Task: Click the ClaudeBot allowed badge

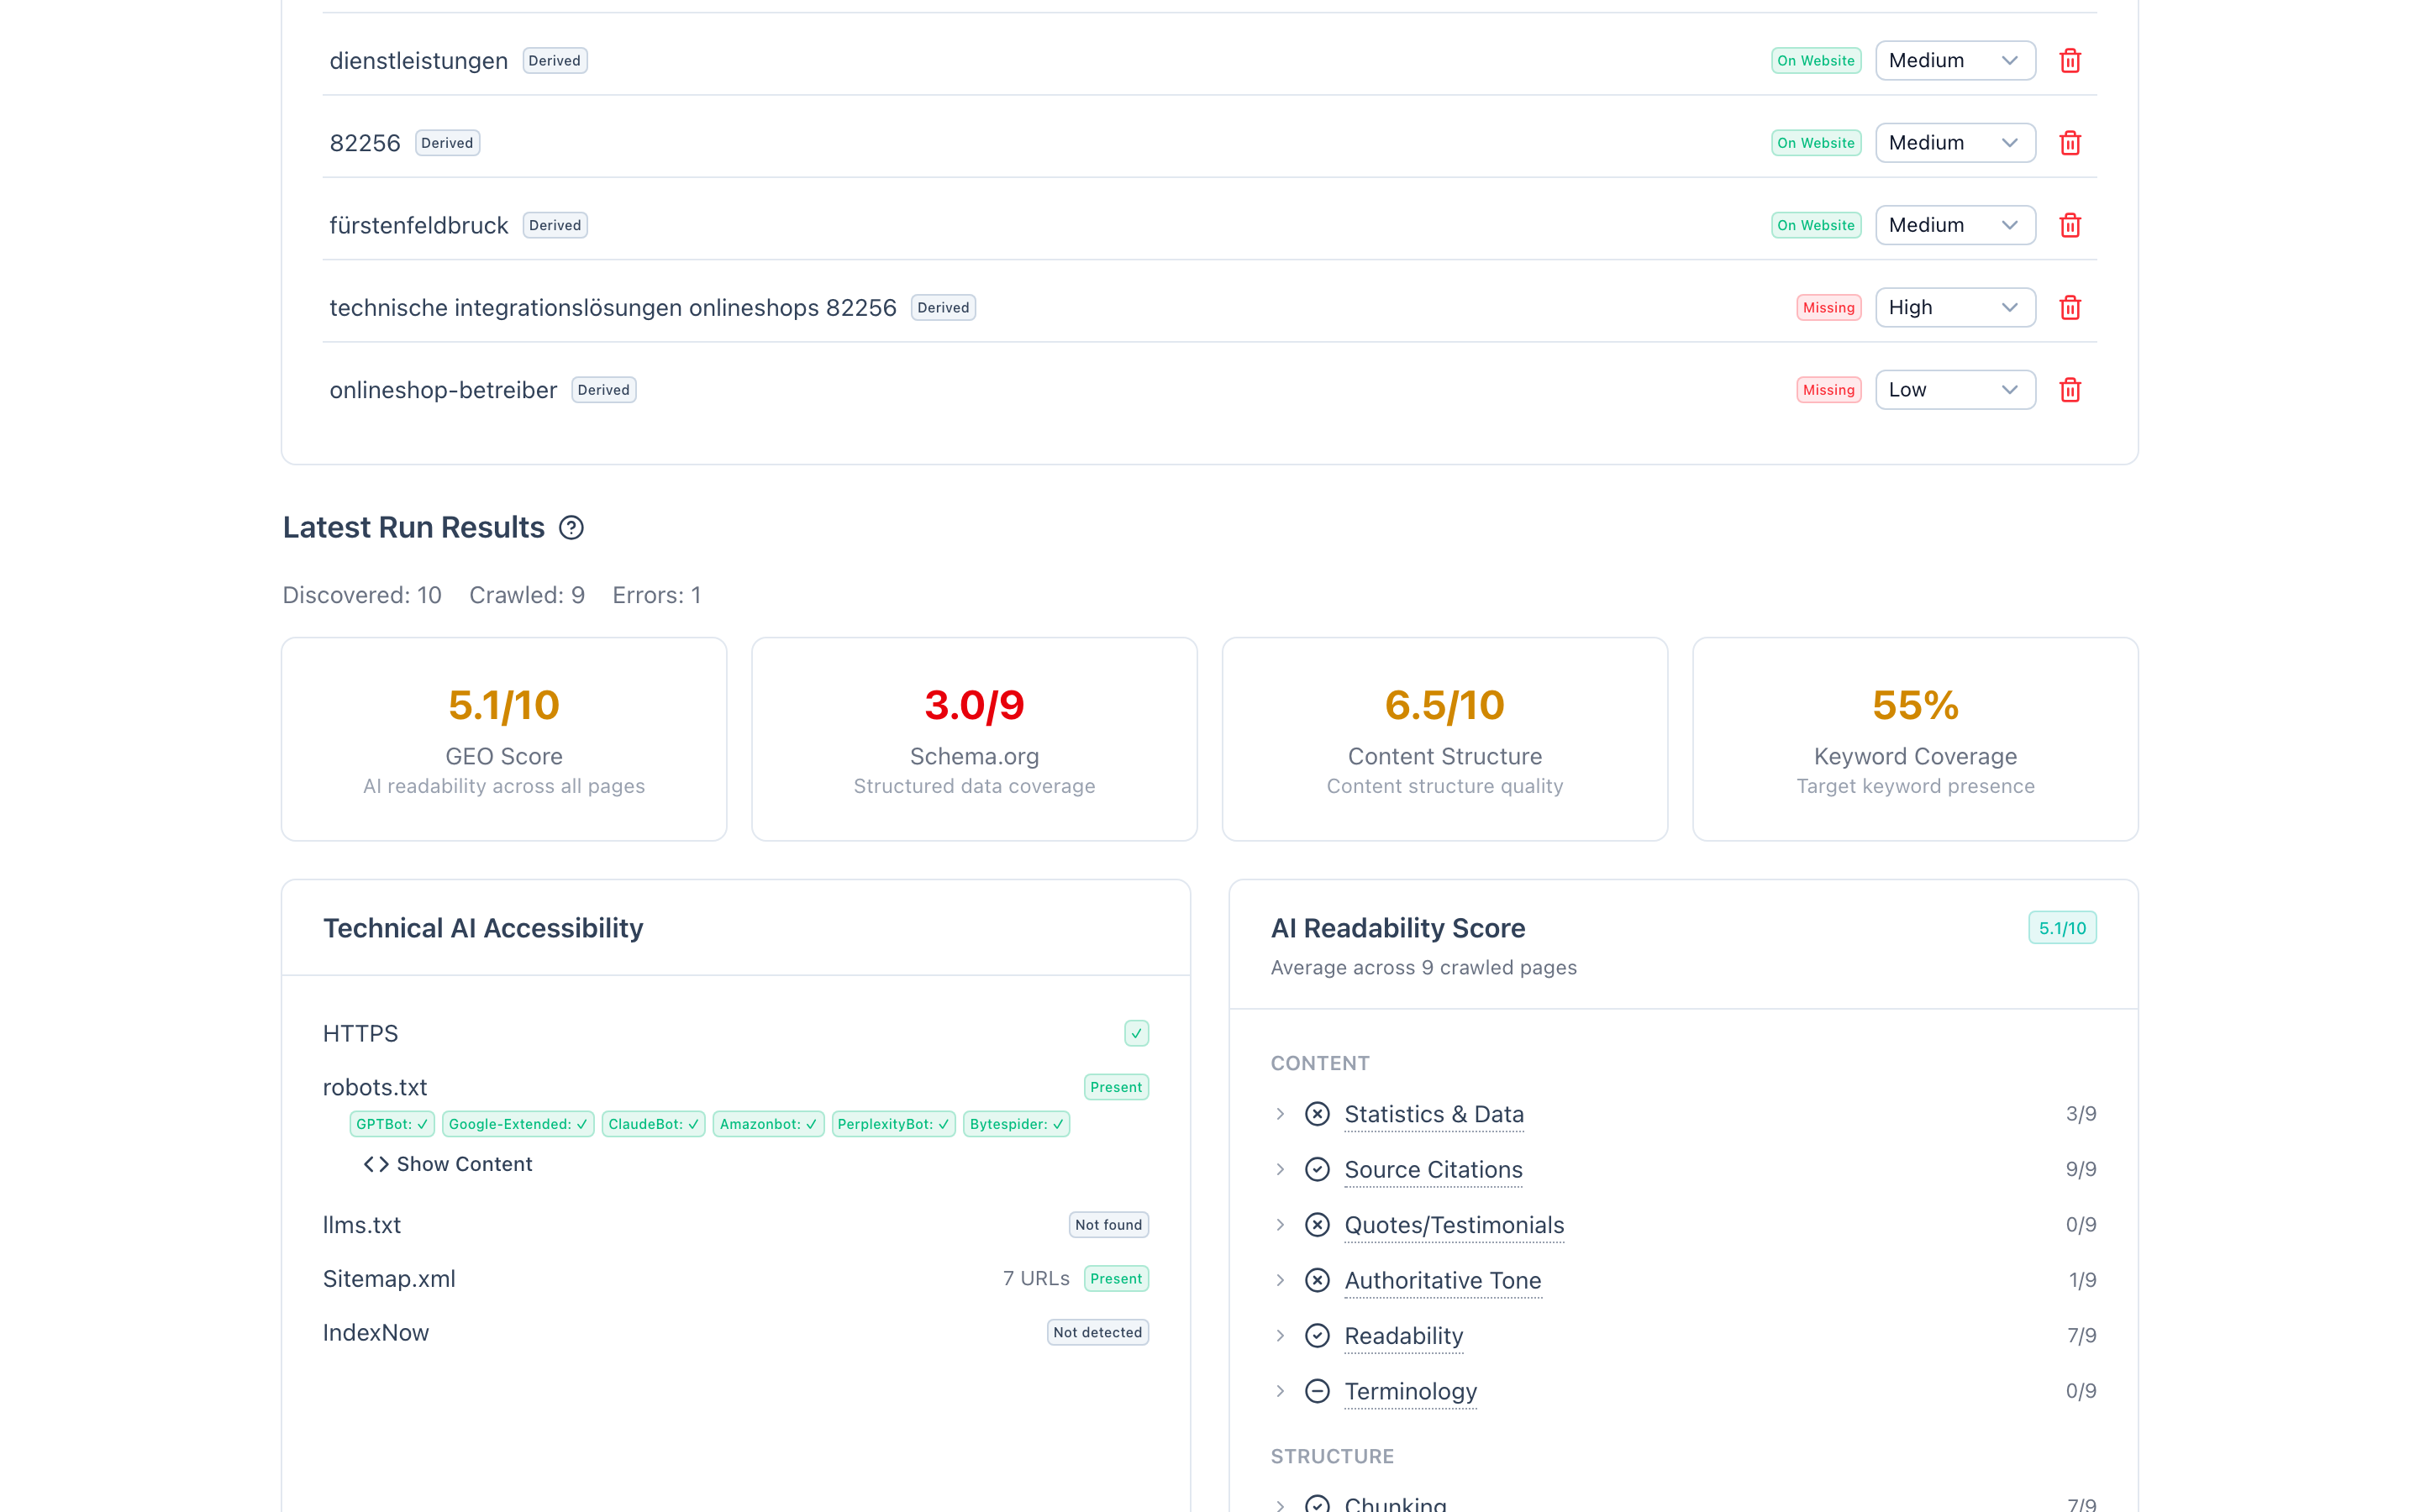Action: (x=653, y=1124)
